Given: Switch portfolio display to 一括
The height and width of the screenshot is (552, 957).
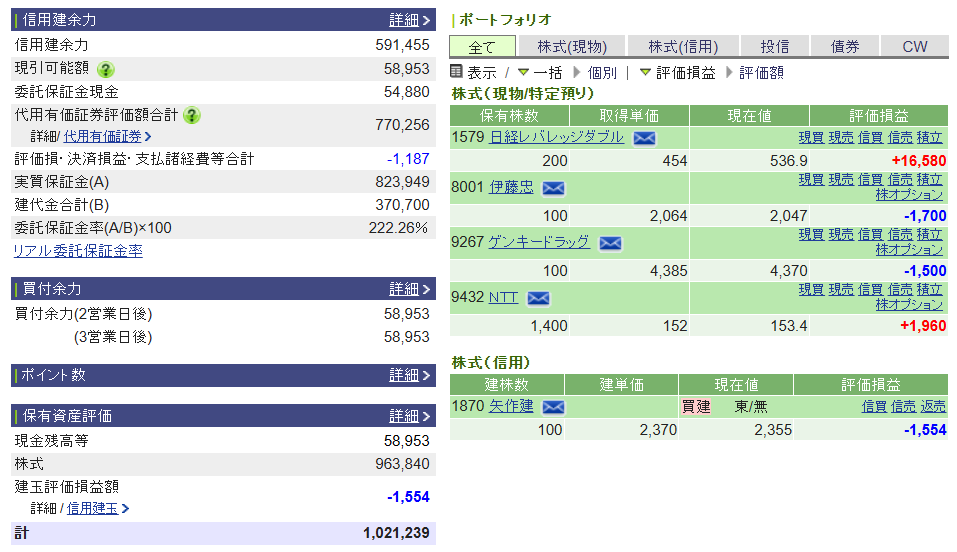Looking at the screenshot, I should click(x=547, y=73).
